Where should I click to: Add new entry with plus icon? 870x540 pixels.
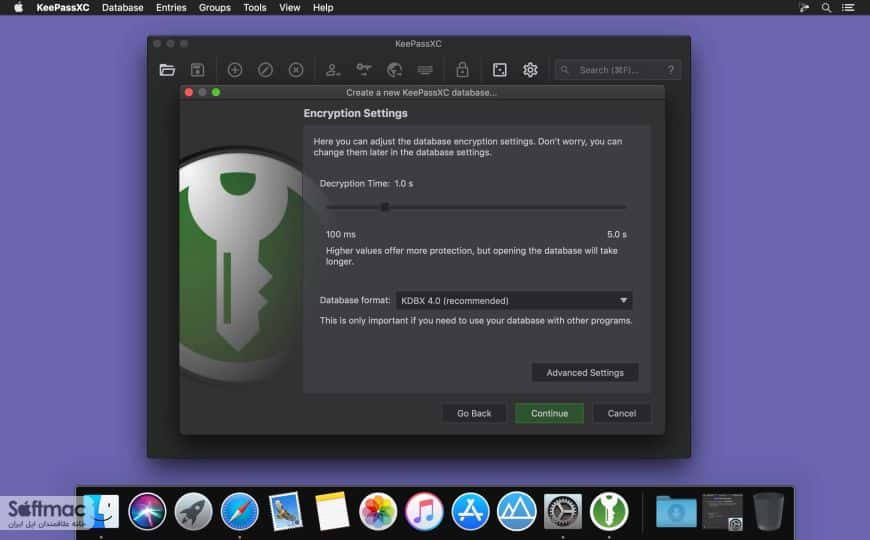click(235, 70)
